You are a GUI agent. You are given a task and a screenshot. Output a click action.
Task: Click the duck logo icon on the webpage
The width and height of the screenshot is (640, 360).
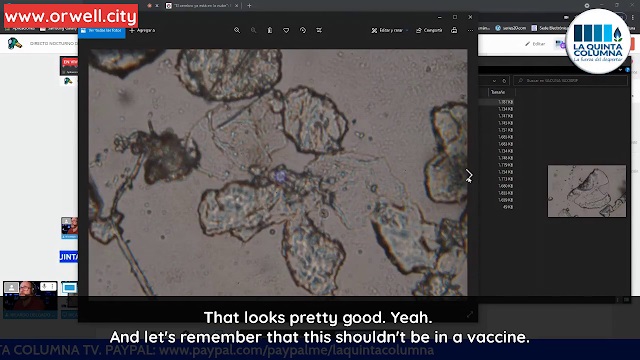[x=15, y=43]
